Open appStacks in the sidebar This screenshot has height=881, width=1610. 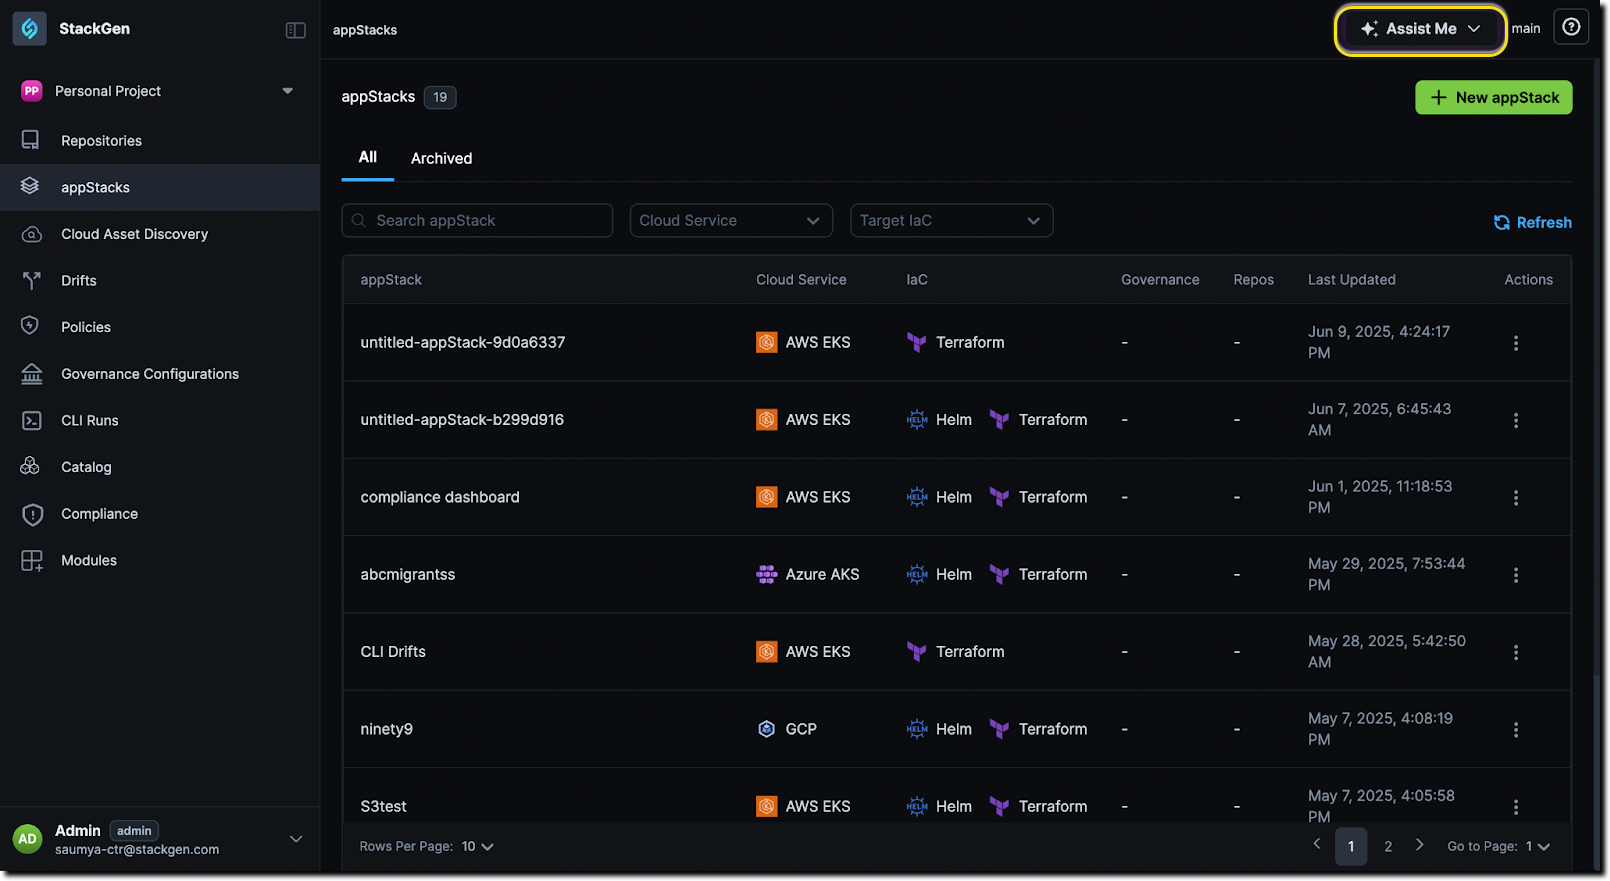click(x=160, y=187)
